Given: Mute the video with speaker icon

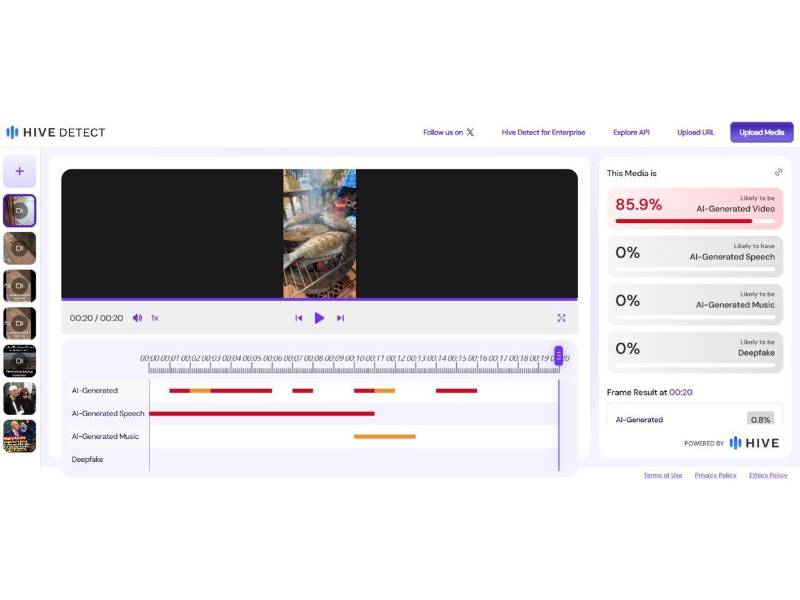Looking at the screenshot, I should 137,317.
